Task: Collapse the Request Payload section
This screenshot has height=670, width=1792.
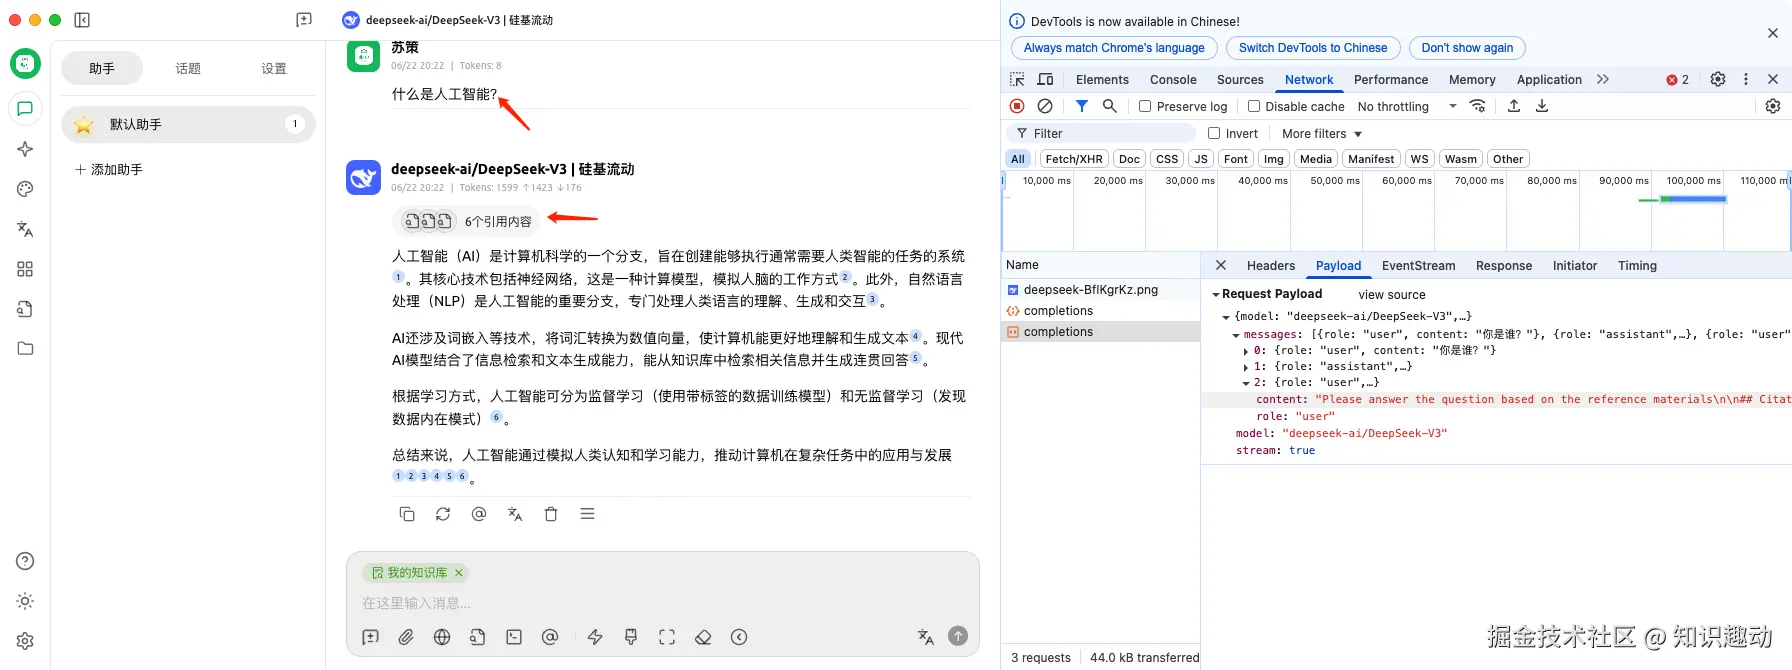Action: (x=1216, y=295)
